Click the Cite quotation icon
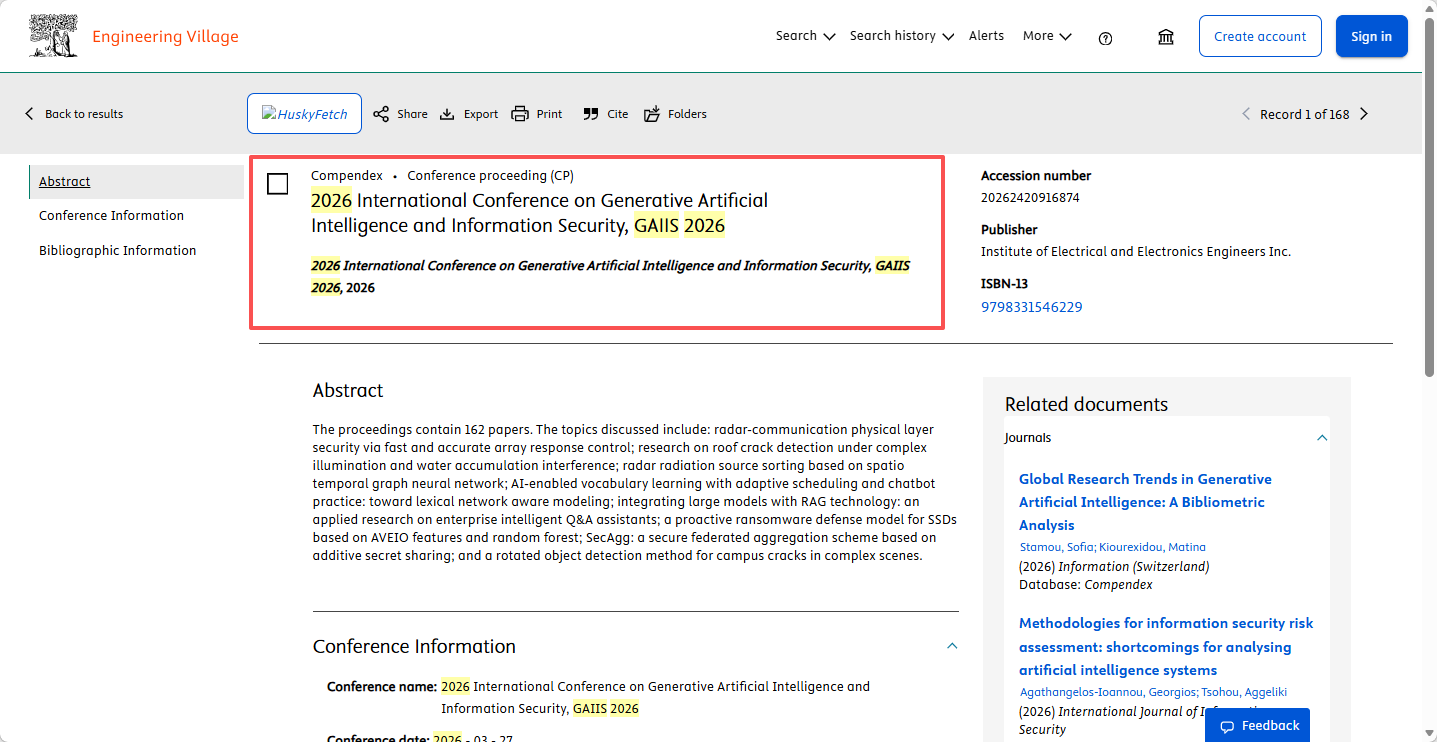 pos(591,114)
